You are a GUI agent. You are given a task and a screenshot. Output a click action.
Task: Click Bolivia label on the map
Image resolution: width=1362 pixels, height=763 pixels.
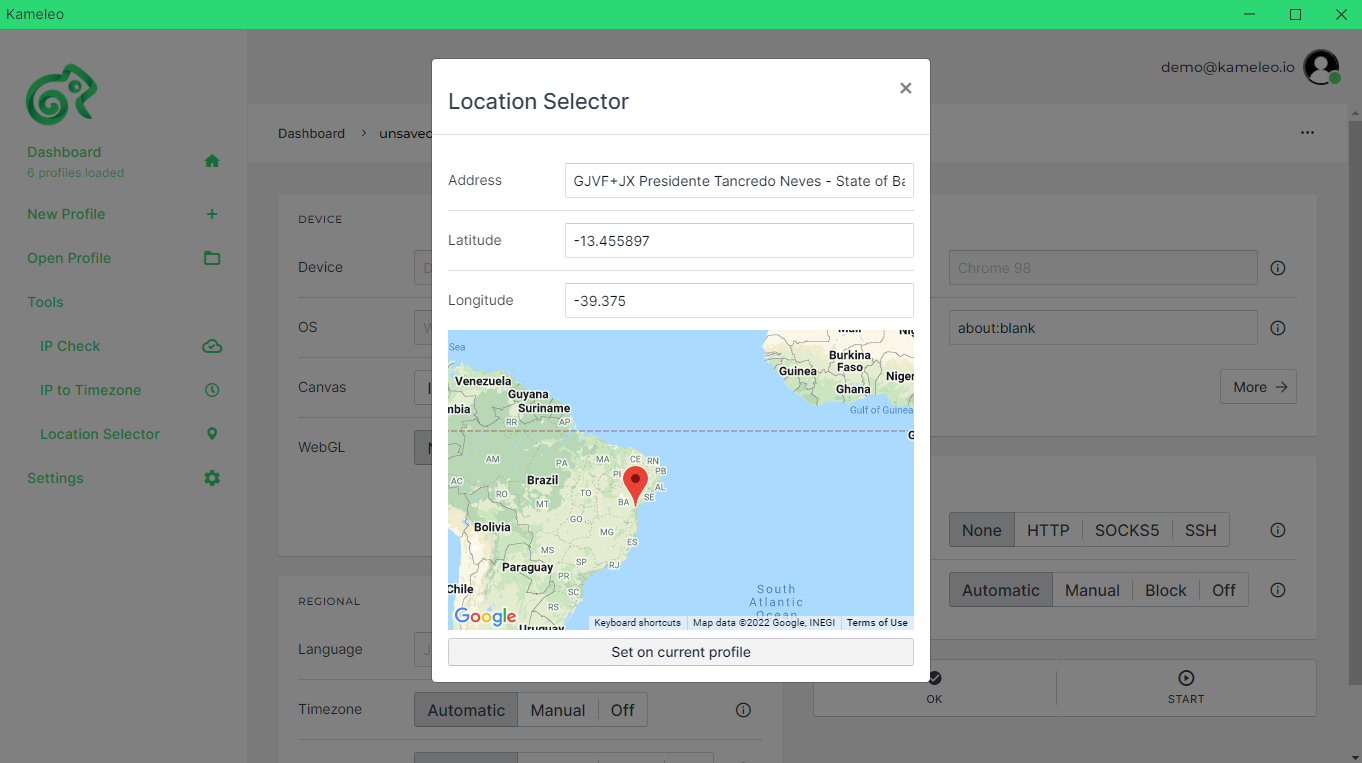tap(492, 527)
